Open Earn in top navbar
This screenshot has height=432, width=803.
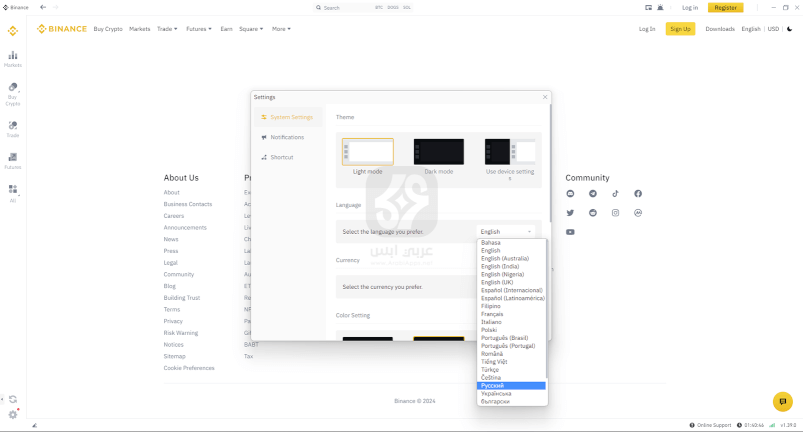coord(226,29)
